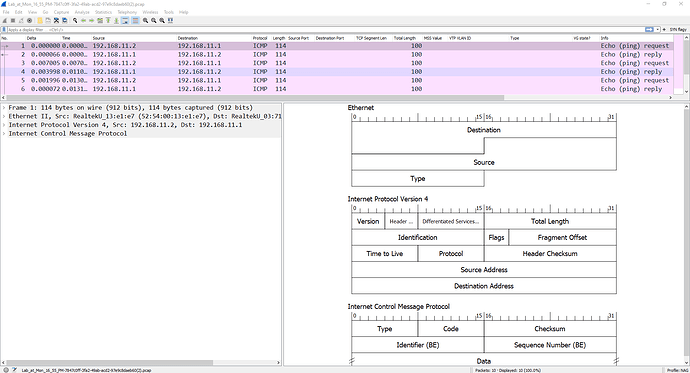Add a filter button with the plus icon

[664, 29]
